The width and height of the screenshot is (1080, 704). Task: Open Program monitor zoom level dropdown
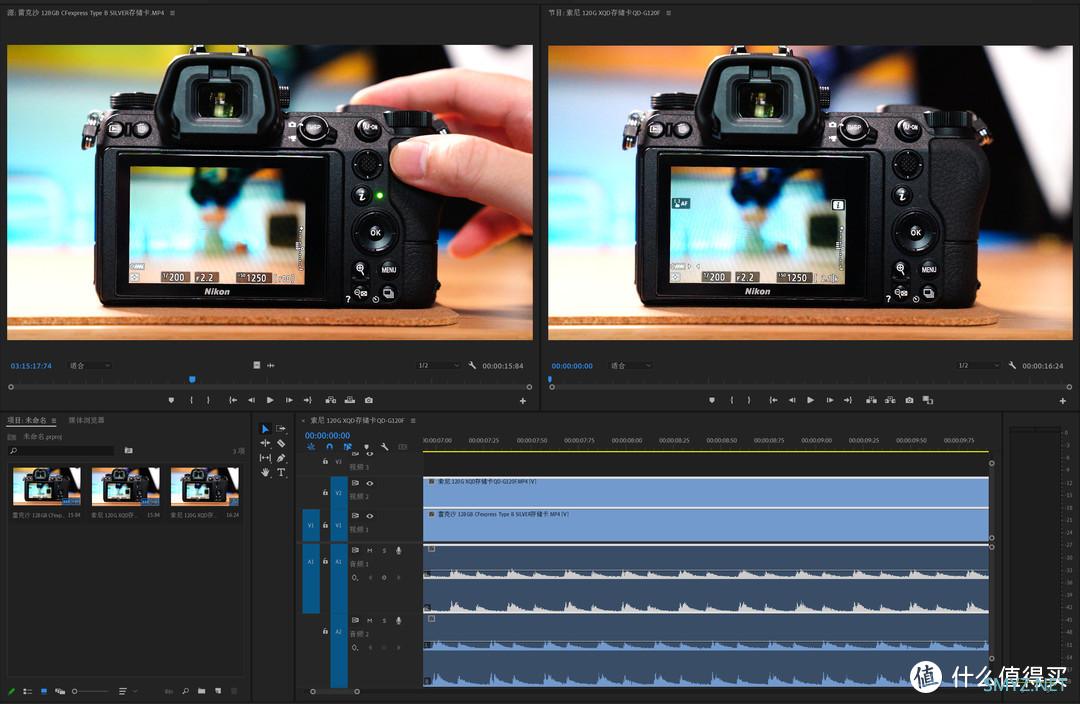click(631, 366)
